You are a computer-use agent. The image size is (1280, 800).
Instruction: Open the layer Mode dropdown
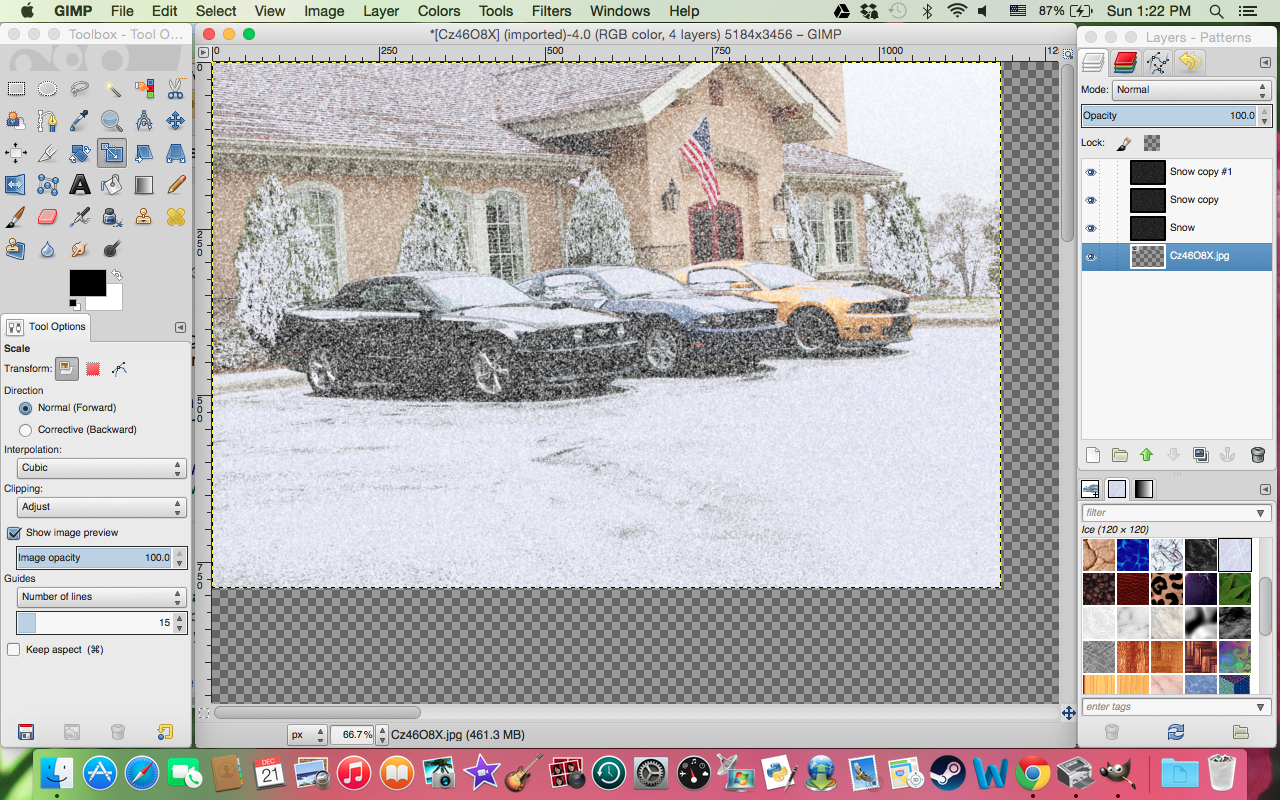pyautogui.click(x=1190, y=89)
